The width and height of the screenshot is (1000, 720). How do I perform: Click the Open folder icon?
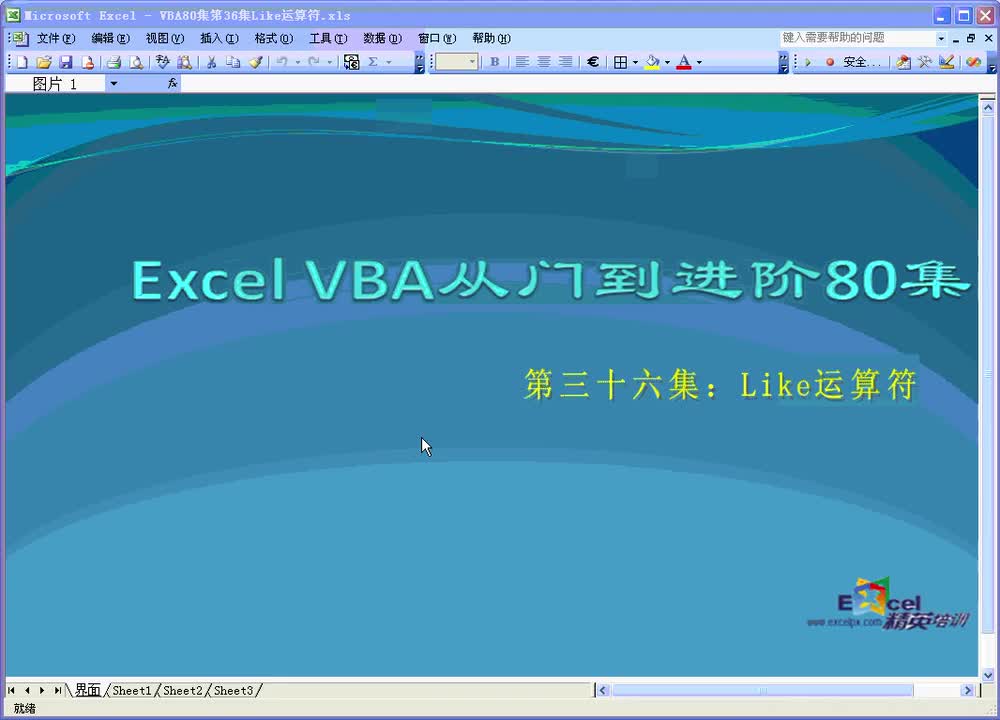[x=43, y=62]
